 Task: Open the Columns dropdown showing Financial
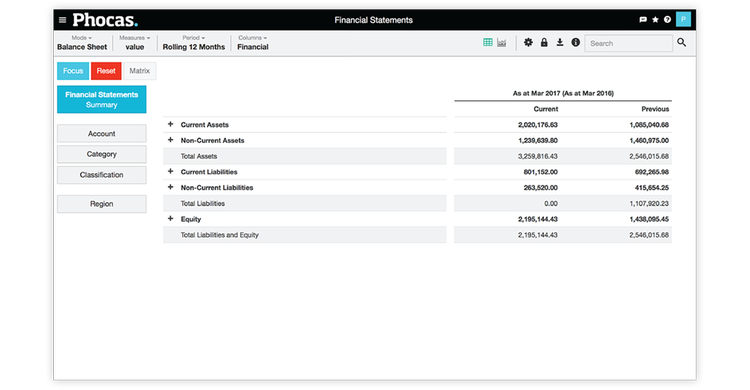point(253,43)
